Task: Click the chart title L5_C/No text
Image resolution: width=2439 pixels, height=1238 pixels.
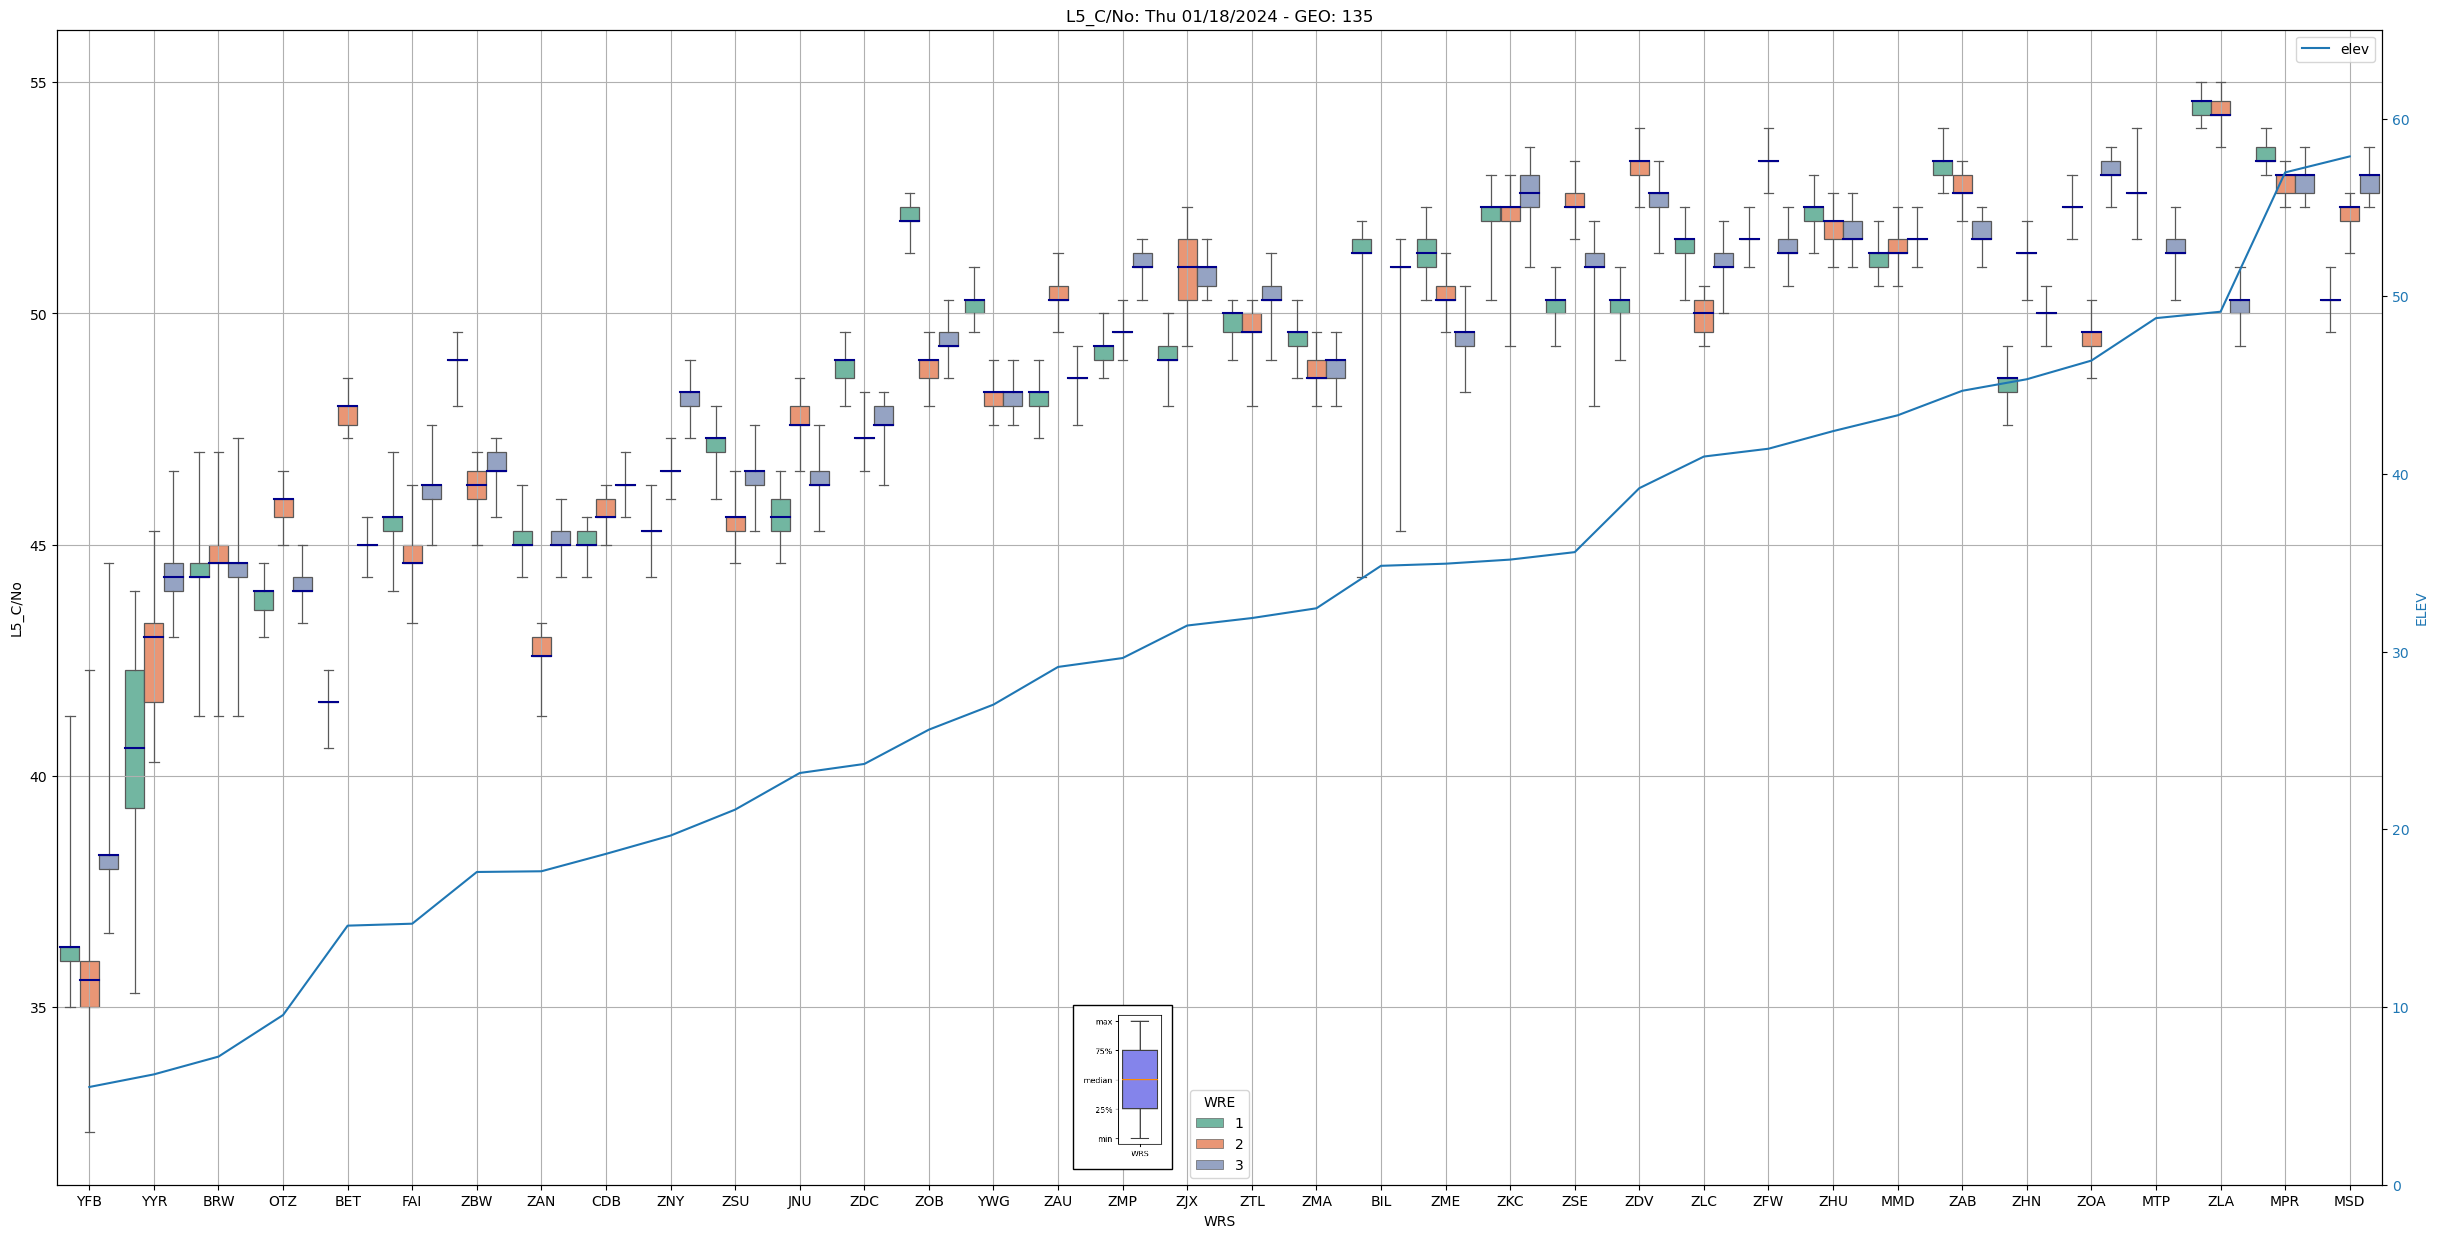Action: (x=1218, y=16)
